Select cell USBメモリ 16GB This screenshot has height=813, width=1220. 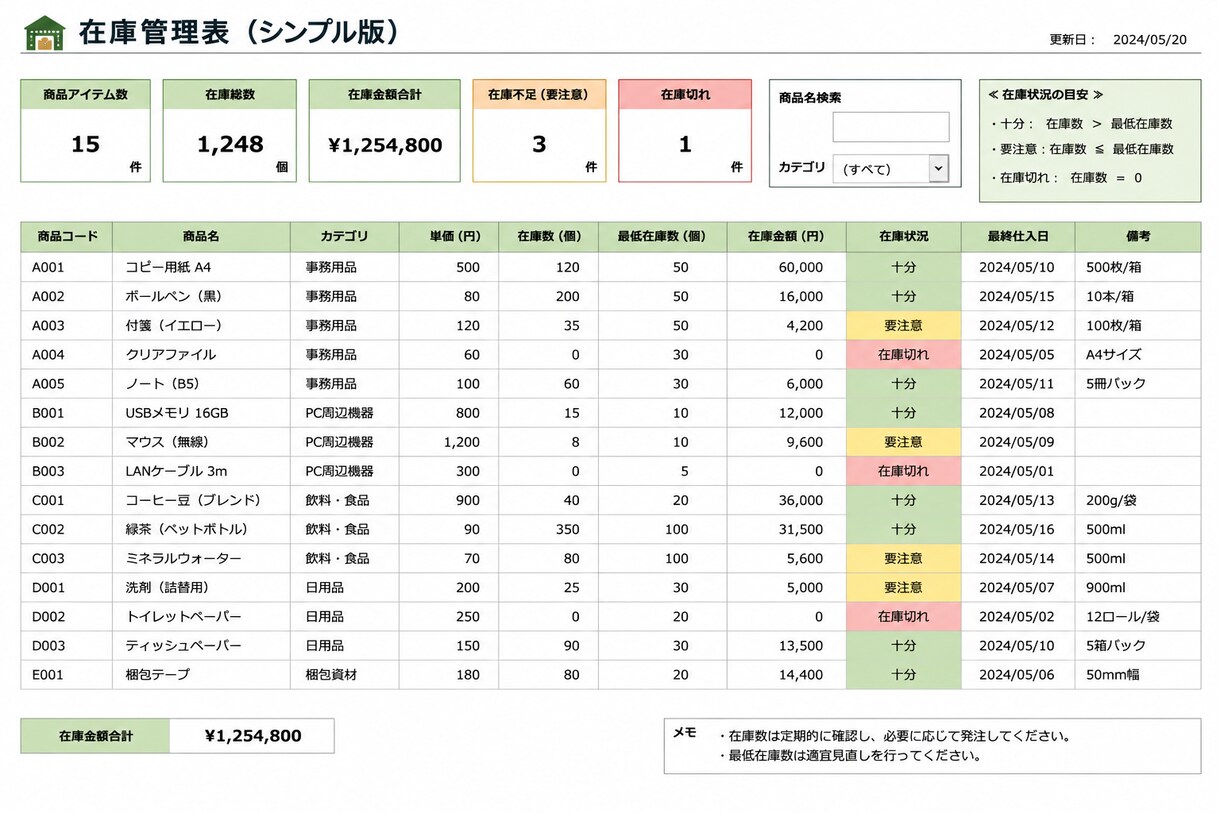pos(201,413)
